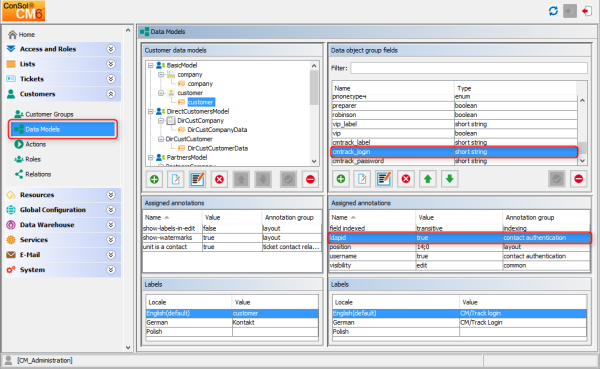This screenshot has height=369, width=600.
Task: Click the group fields table scrollbar down arrow
Action: [582, 161]
